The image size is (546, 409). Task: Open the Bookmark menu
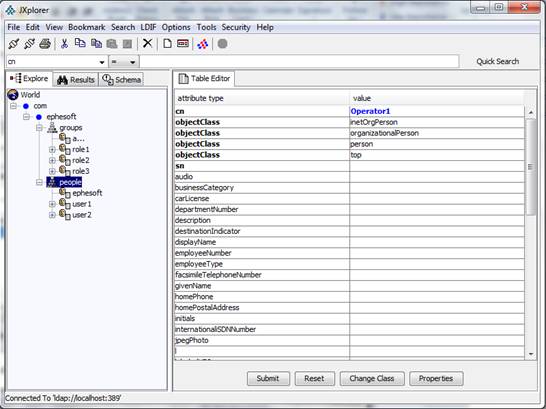pos(87,27)
